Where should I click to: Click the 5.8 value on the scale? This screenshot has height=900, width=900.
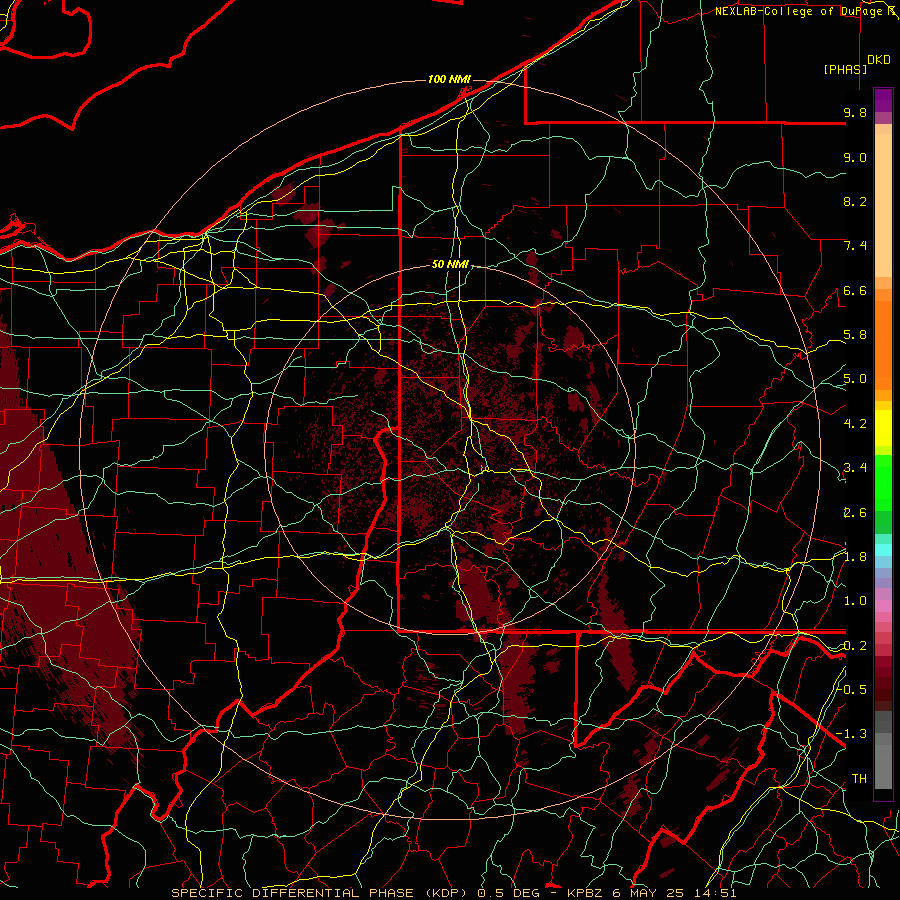point(855,335)
